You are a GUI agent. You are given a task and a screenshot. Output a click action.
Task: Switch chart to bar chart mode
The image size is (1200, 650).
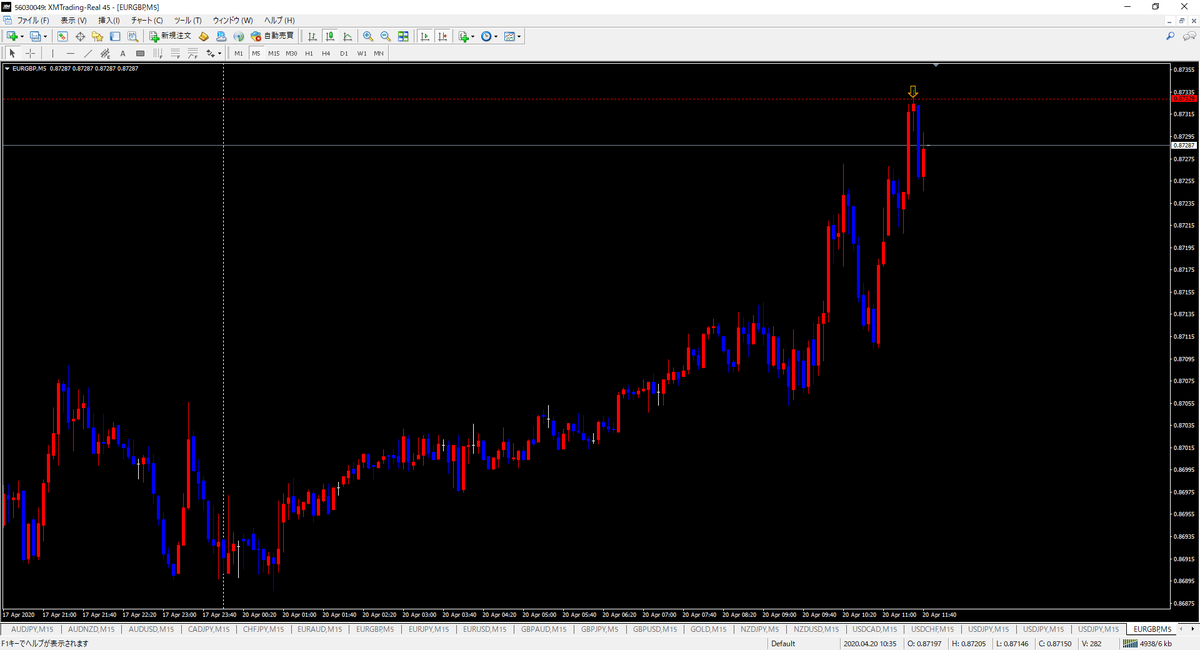click(312, 36)
